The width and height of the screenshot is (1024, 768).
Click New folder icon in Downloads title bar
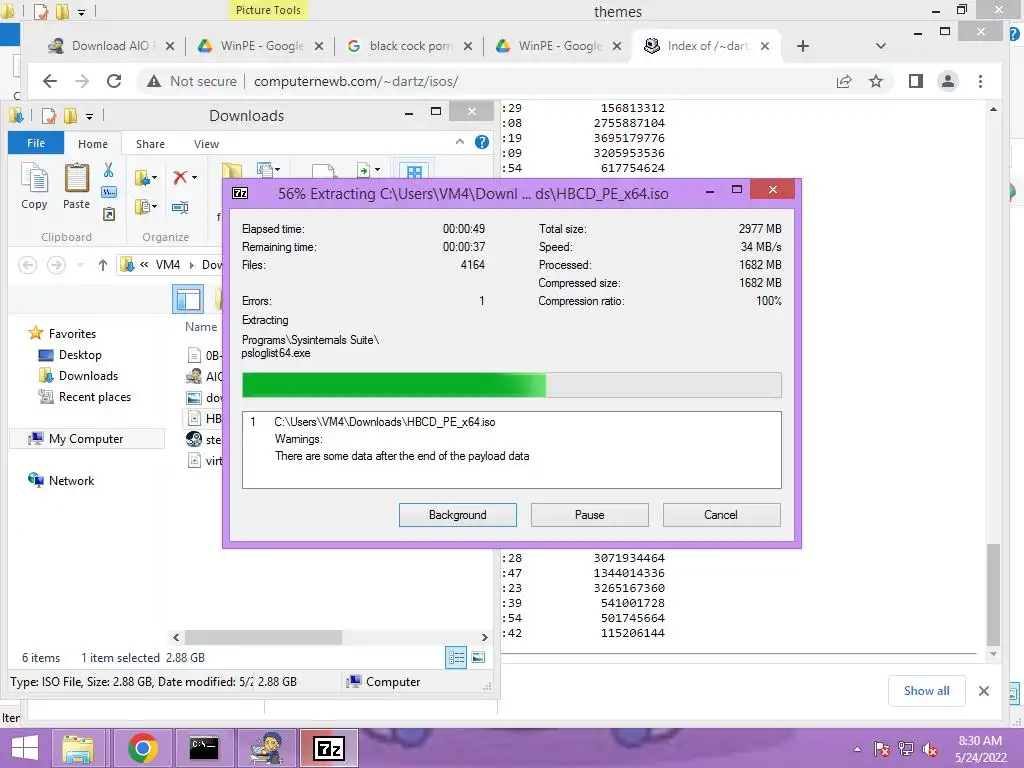pos(70,116)
